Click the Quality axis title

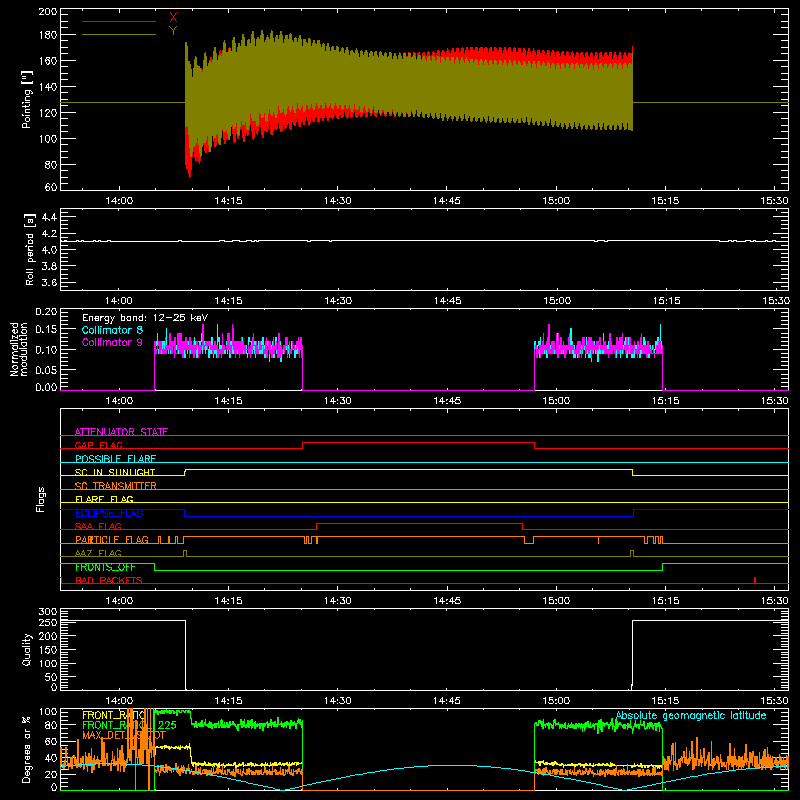click(x=27, y=649)
